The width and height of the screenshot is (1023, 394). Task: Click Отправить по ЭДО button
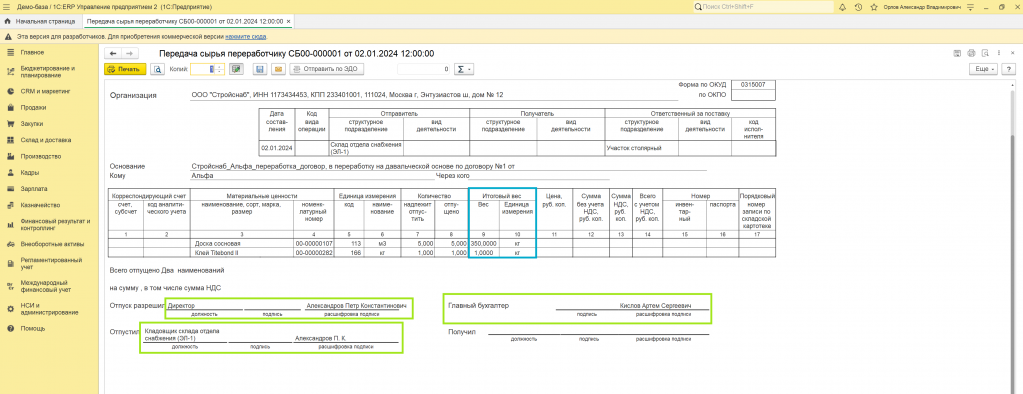pyautogui.click(x=328, y=68)
